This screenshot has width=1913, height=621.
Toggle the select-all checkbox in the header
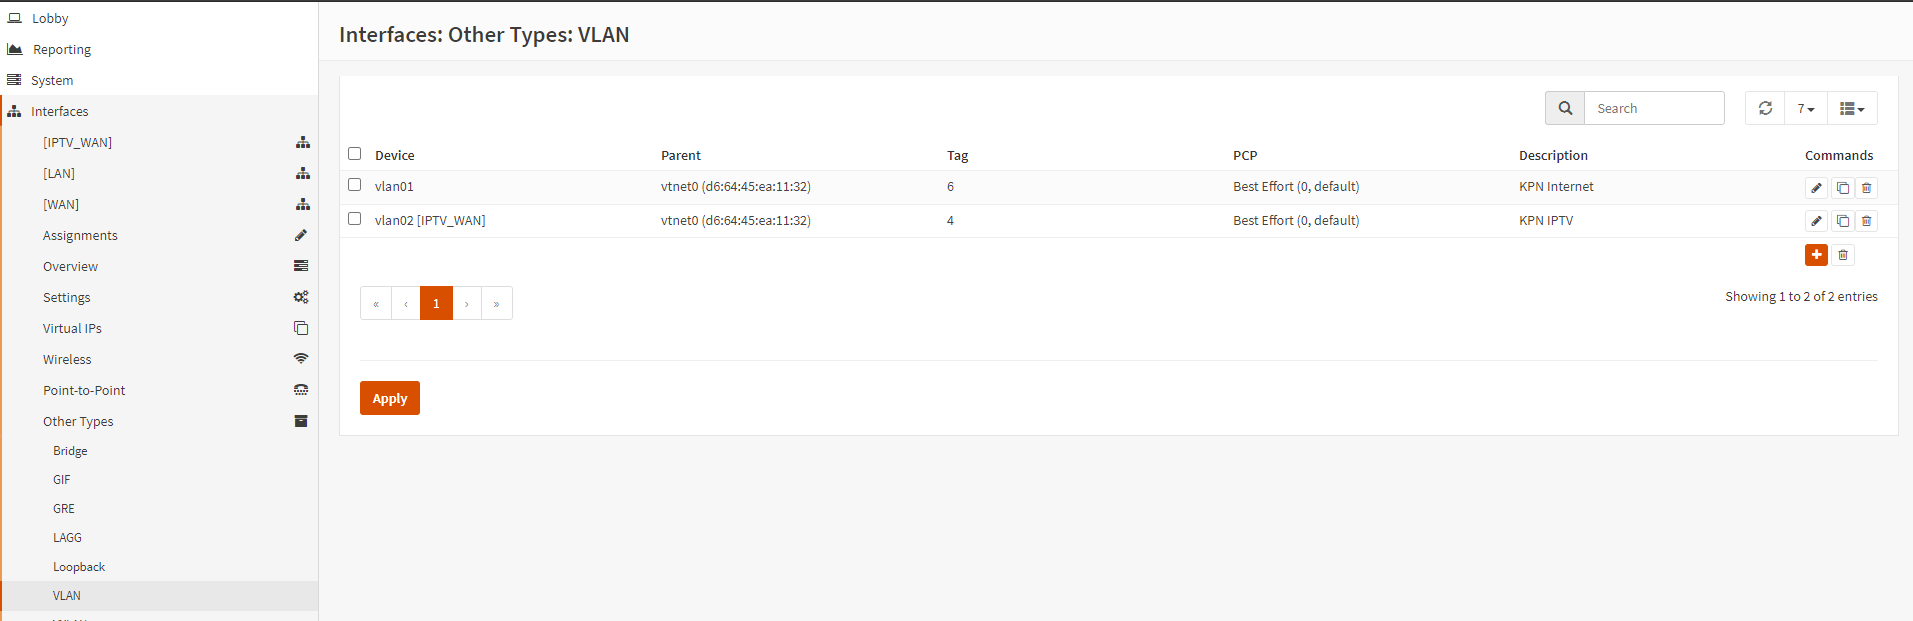[354, 154]
